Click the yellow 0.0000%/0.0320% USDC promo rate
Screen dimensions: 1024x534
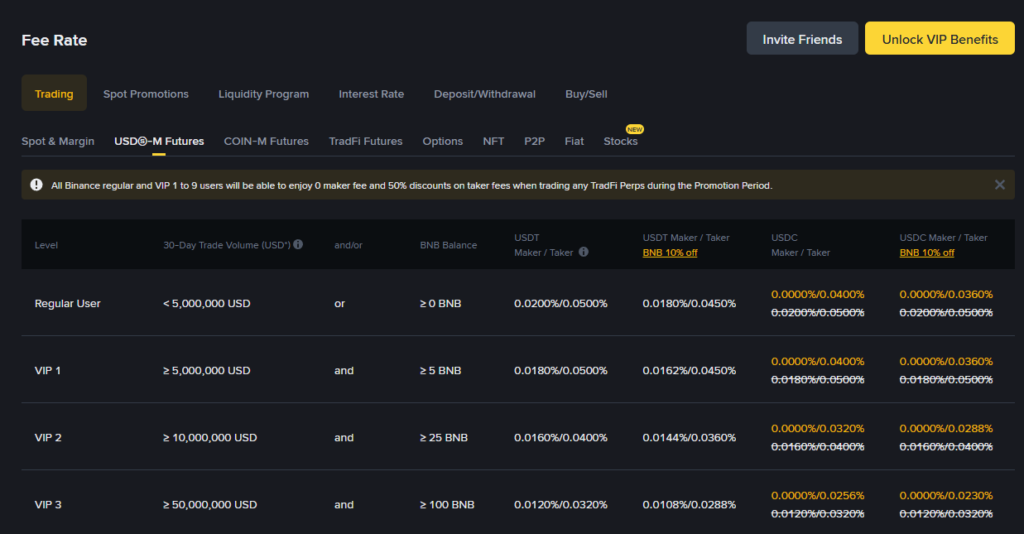(818, 428)
